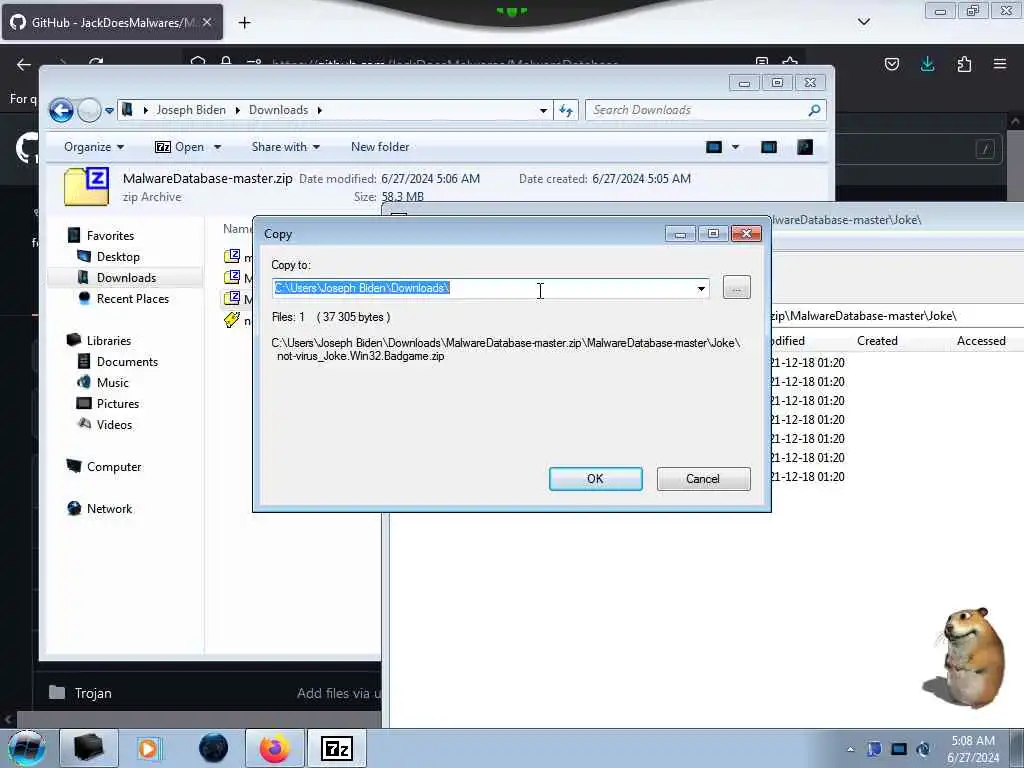Open the Firefox hamburger menu
Image resolution: width=1024 pixels, height=768 pixels.
(1000, 64)
